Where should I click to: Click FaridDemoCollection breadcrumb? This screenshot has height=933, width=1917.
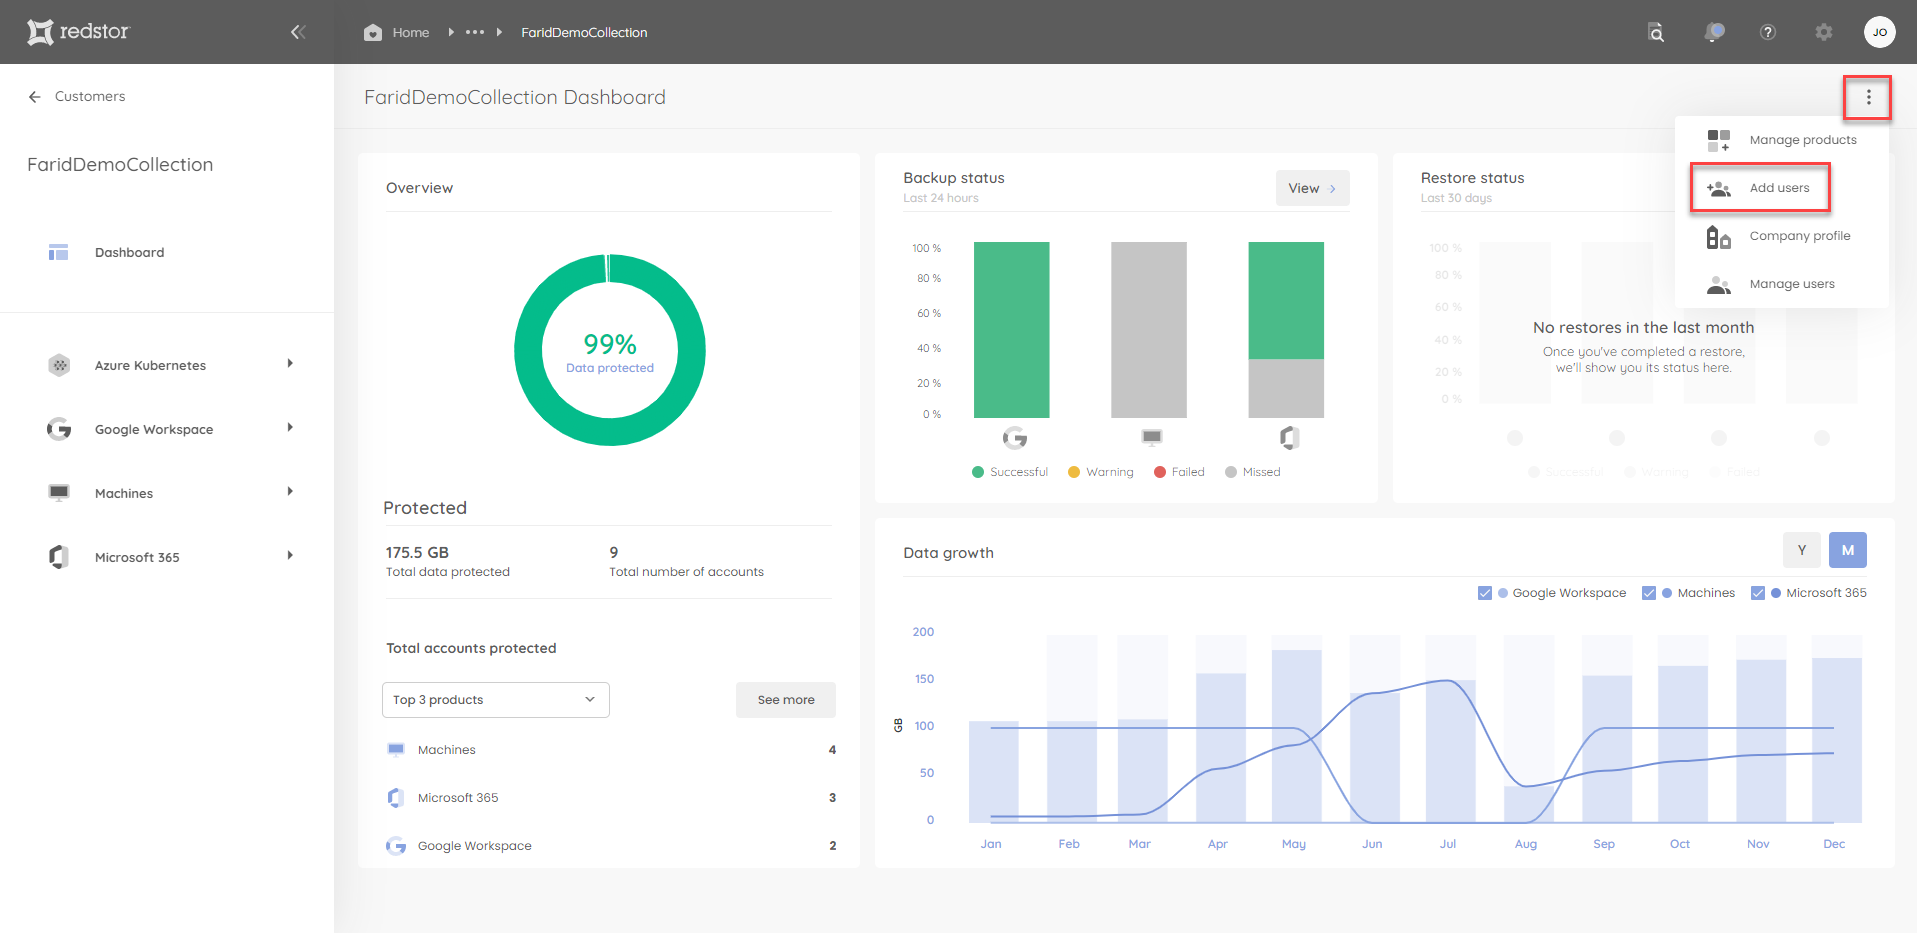coord(584,33)
